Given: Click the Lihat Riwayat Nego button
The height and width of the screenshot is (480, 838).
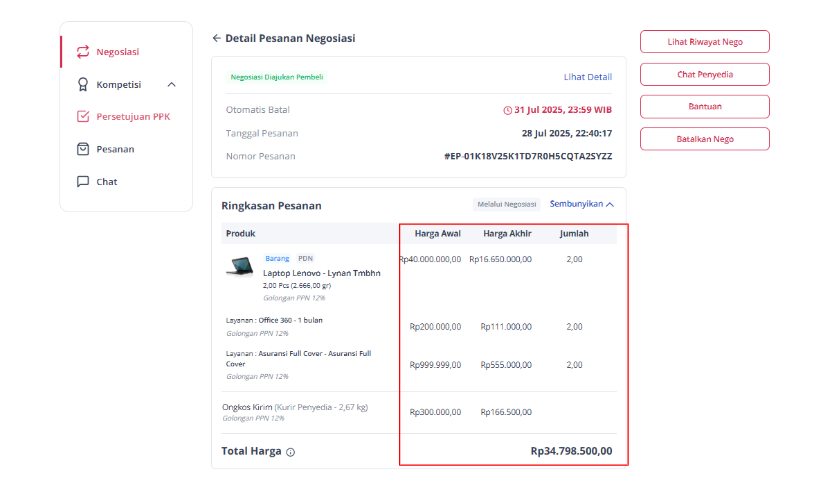Looking at the screenshot, I should point(704,42).
